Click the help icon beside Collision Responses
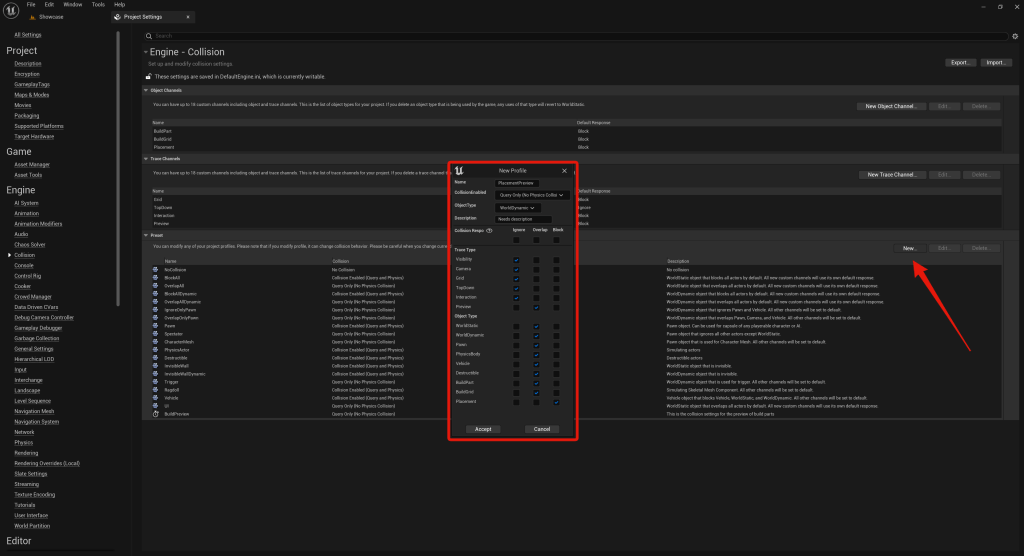Image resolution: width=1024 pixels, height=556 pixels. [x=488, y=230]
